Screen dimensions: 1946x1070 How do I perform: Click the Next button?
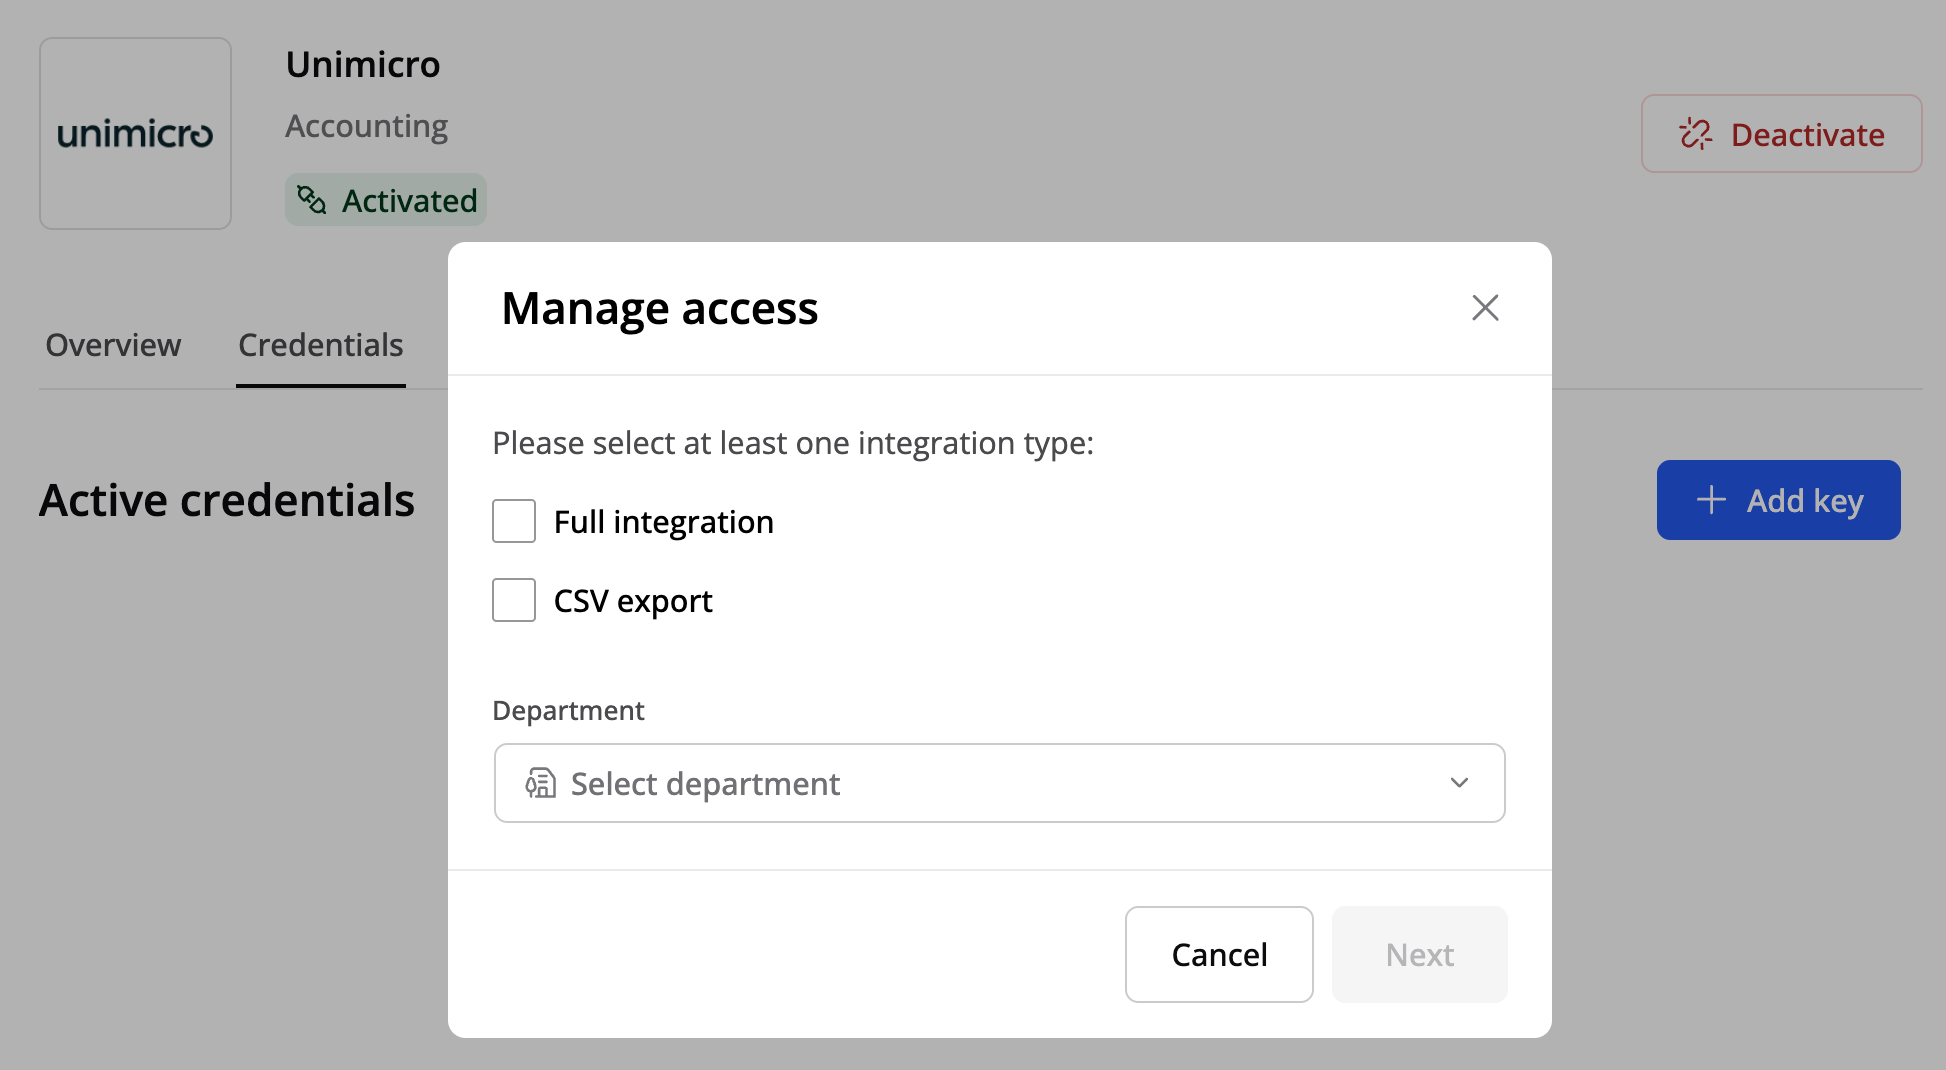pyautogui.click(x=1419, y=955)
